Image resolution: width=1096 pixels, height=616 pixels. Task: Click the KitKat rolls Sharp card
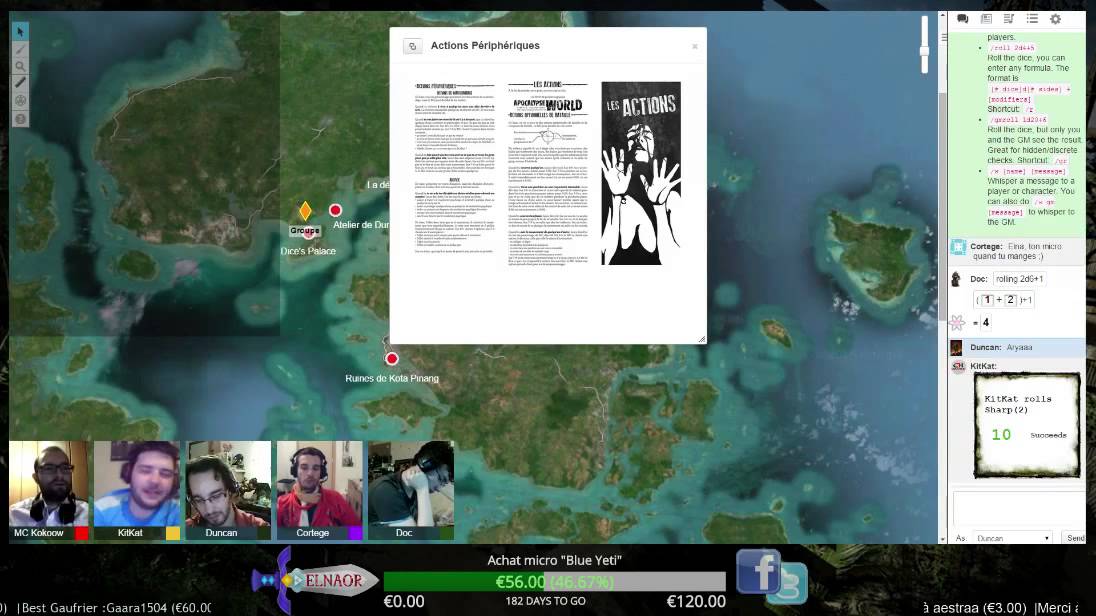pyautogui.click(x=1027, y=425)
